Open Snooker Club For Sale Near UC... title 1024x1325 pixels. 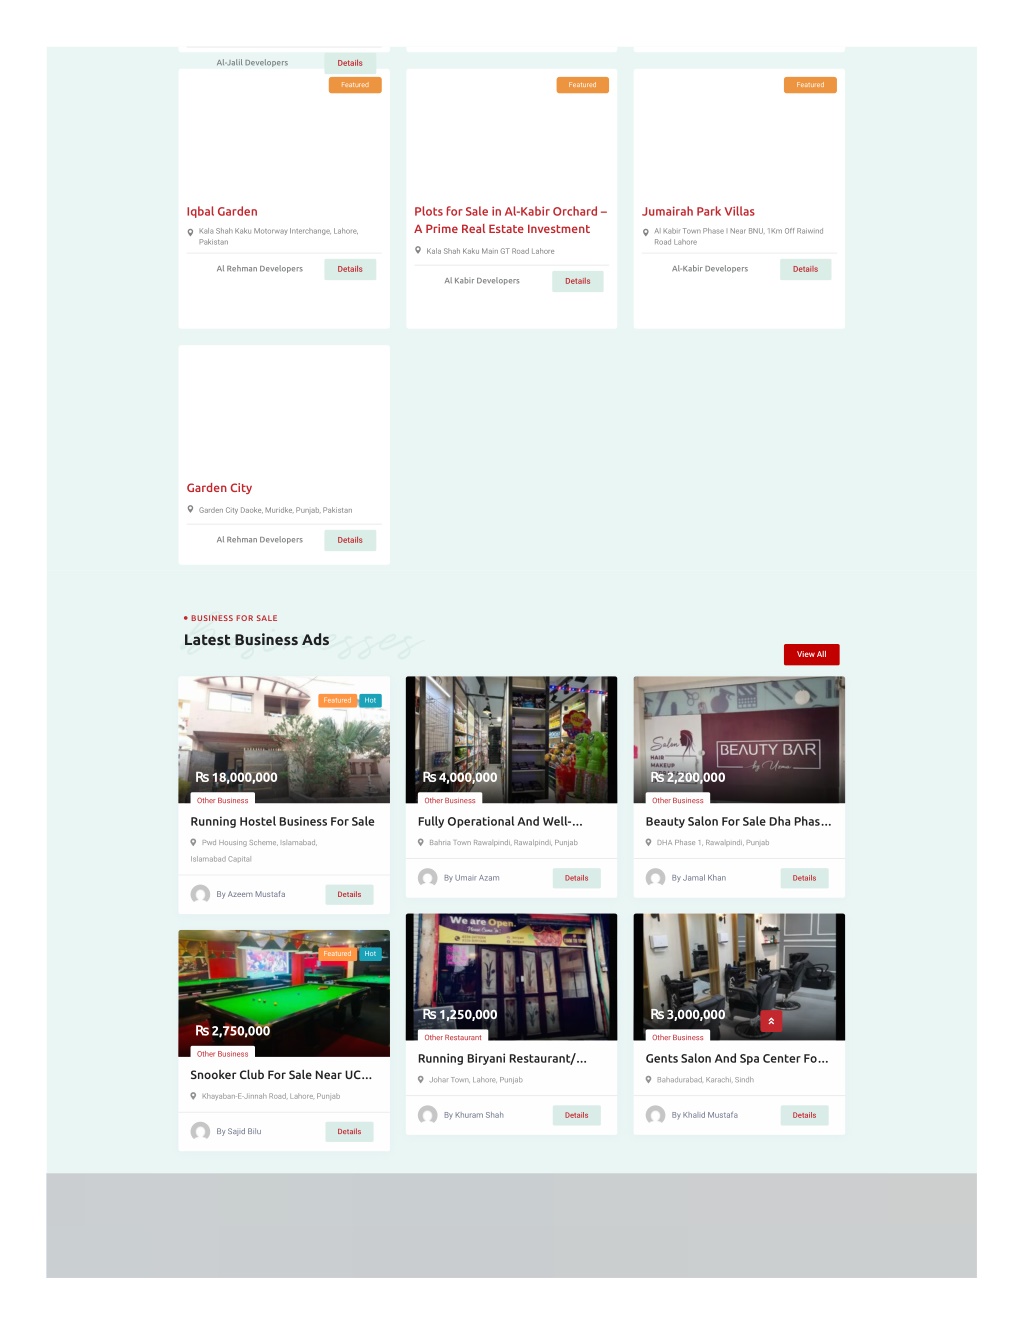pyautogui.click(x=281, y=1075)
